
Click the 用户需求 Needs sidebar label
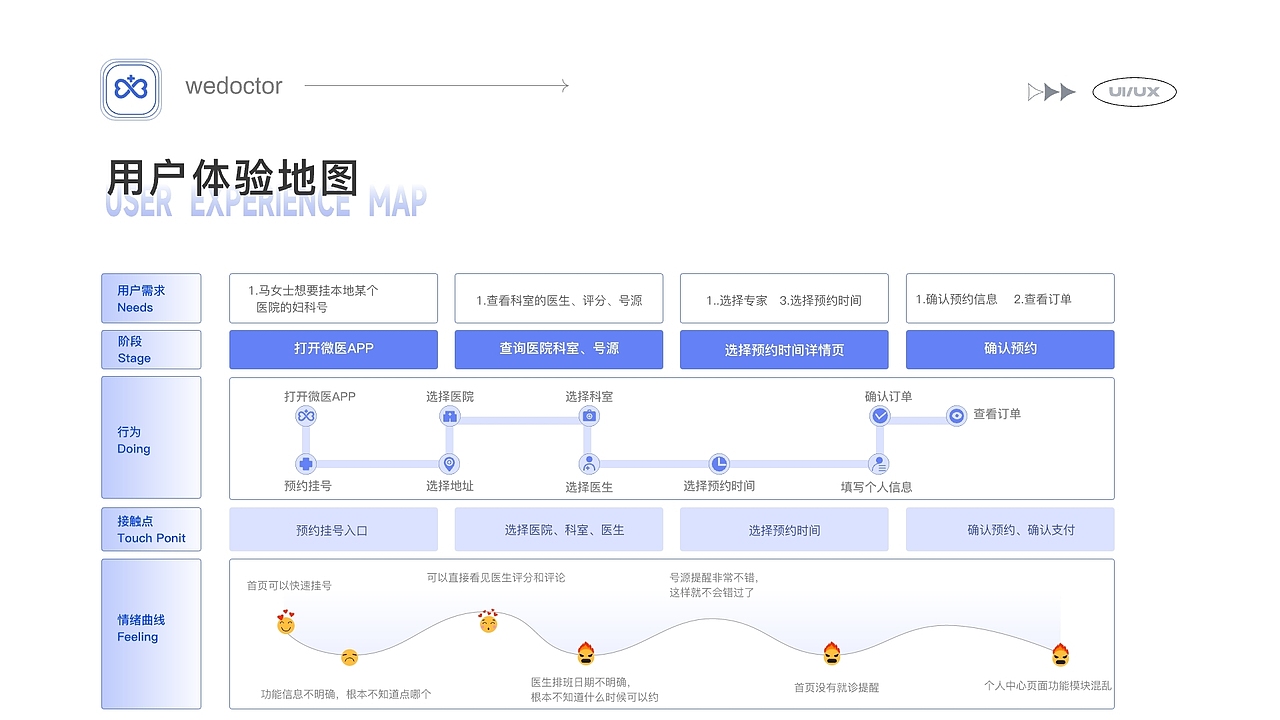point(151,298)
